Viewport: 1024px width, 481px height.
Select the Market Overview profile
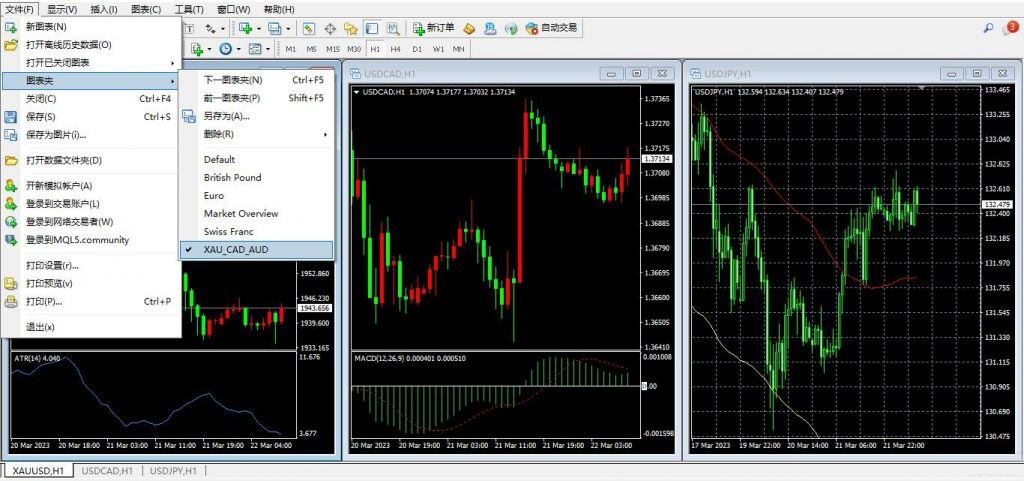(x=256, y=213)
